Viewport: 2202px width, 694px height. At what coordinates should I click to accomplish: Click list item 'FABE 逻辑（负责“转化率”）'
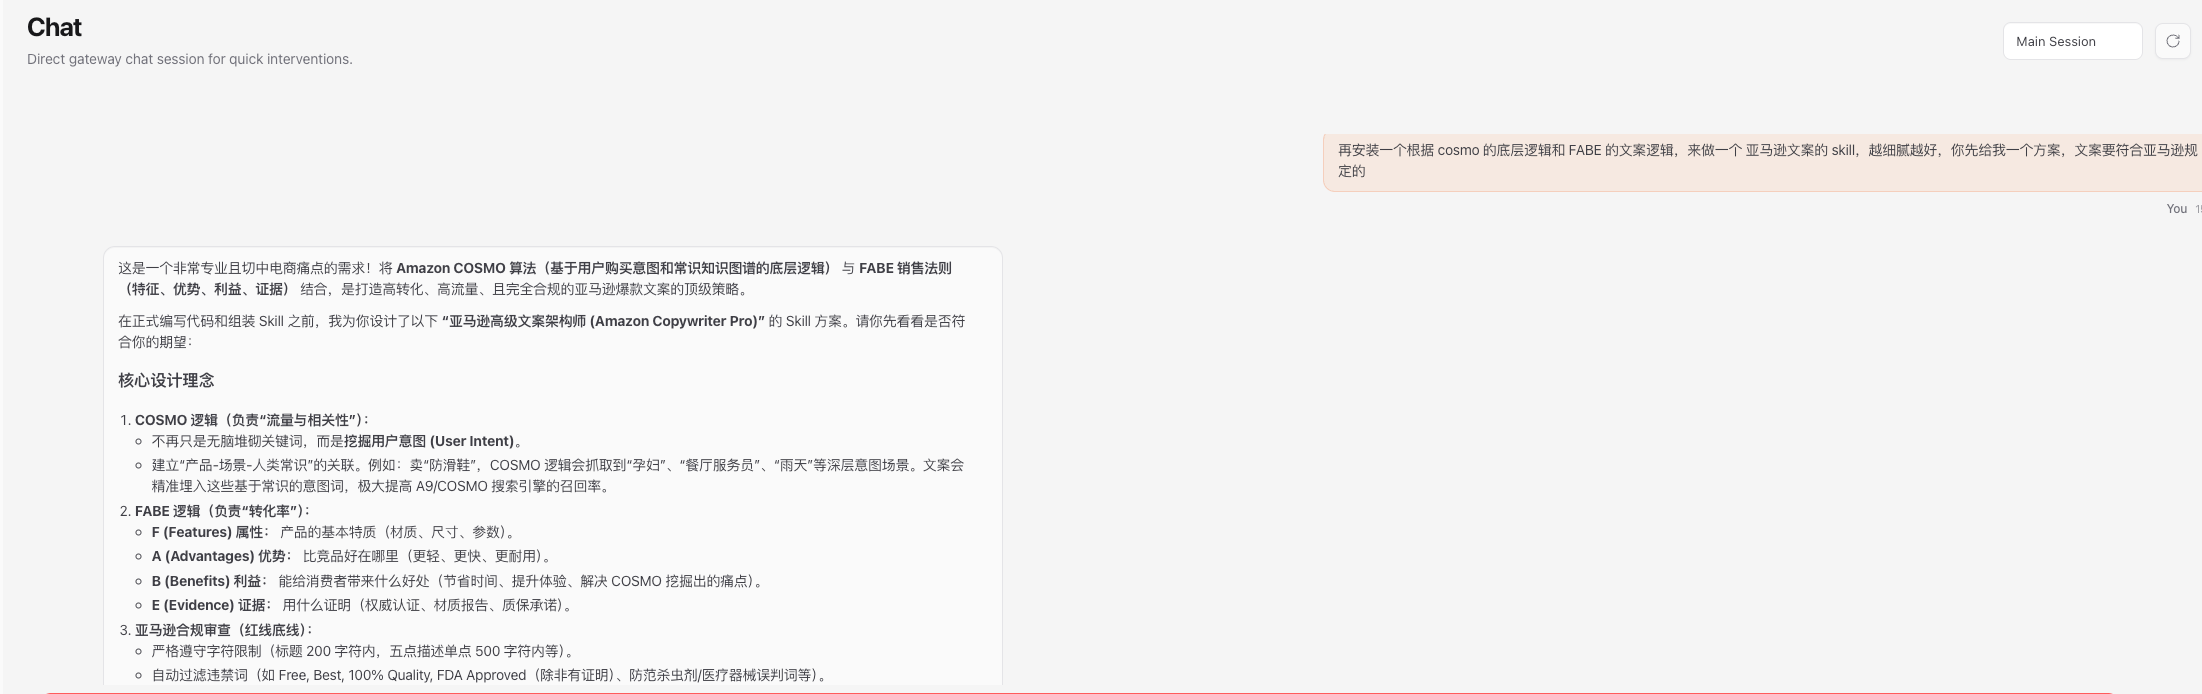(x=223, y=511)
